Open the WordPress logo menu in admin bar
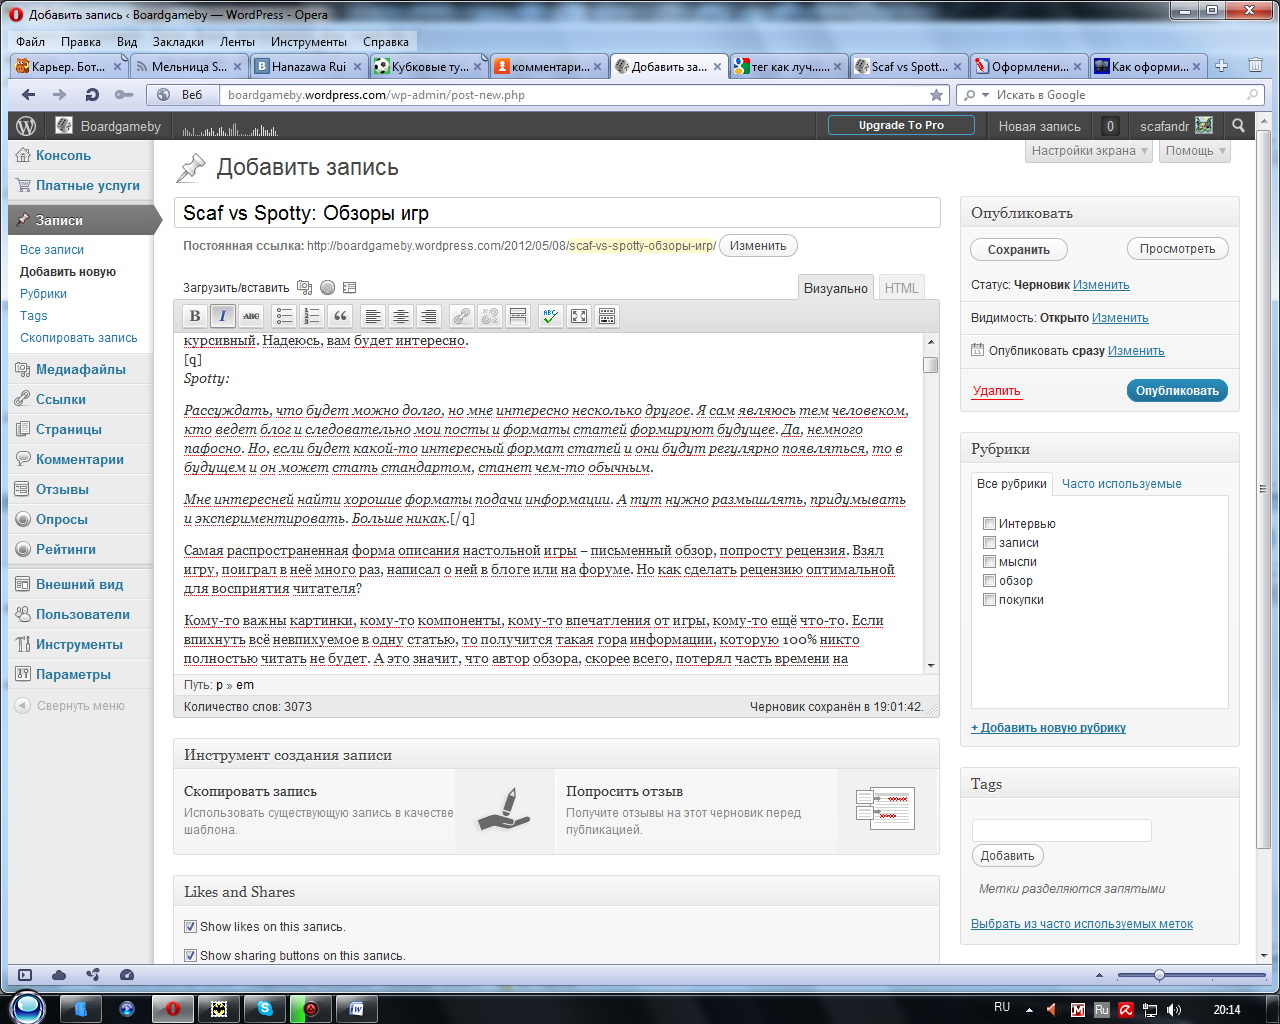The image size is (1280, 1024). point(26,126)
